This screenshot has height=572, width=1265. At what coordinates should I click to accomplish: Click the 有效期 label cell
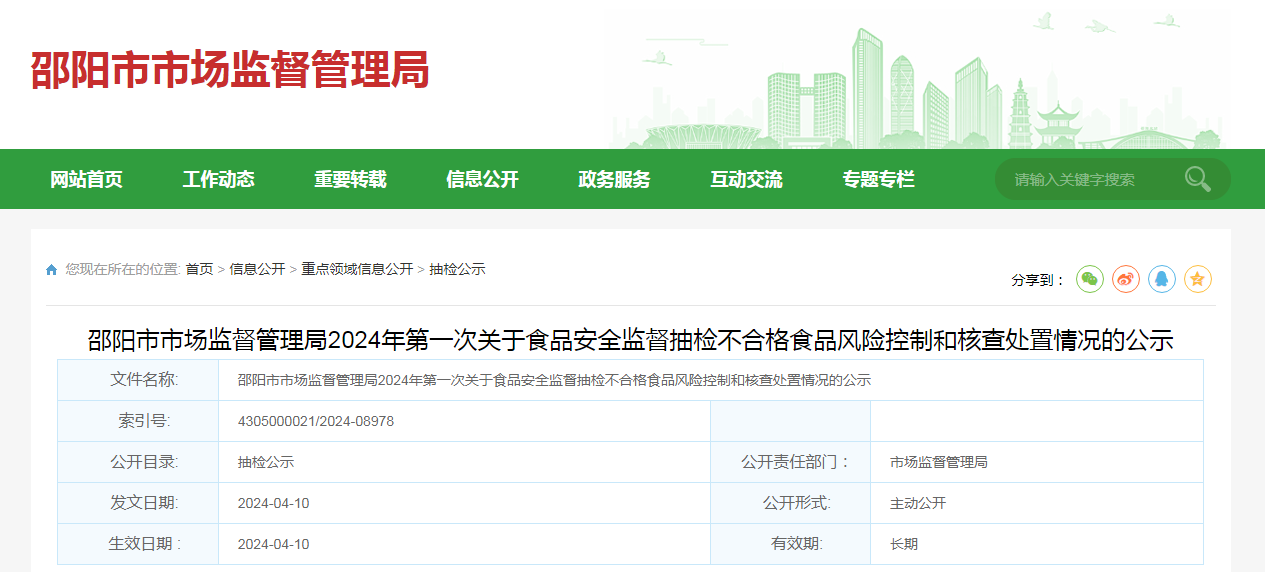click(x=791, y=544)
